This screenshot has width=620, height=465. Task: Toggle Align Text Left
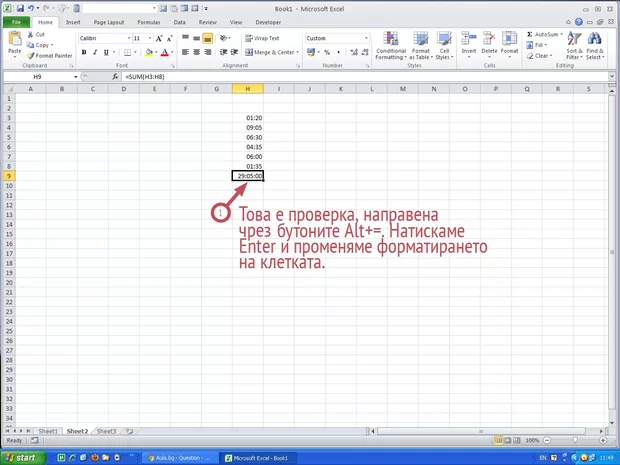point(185,52)
